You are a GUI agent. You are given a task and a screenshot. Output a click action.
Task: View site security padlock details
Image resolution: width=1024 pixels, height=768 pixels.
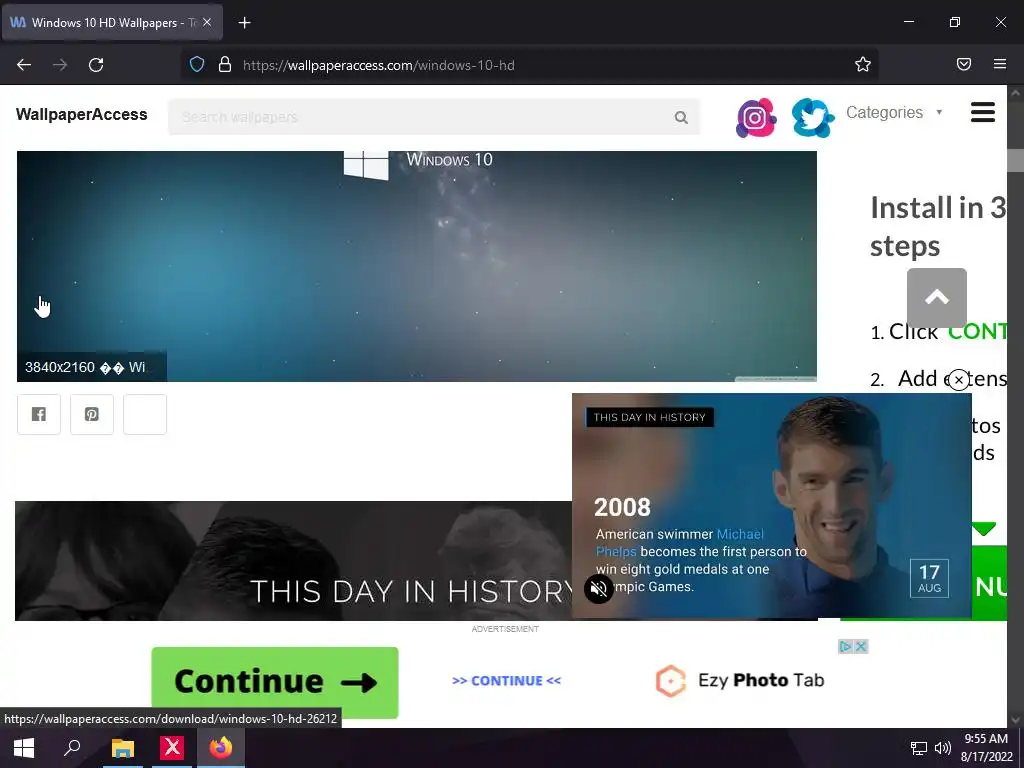[x=225, y=65]
